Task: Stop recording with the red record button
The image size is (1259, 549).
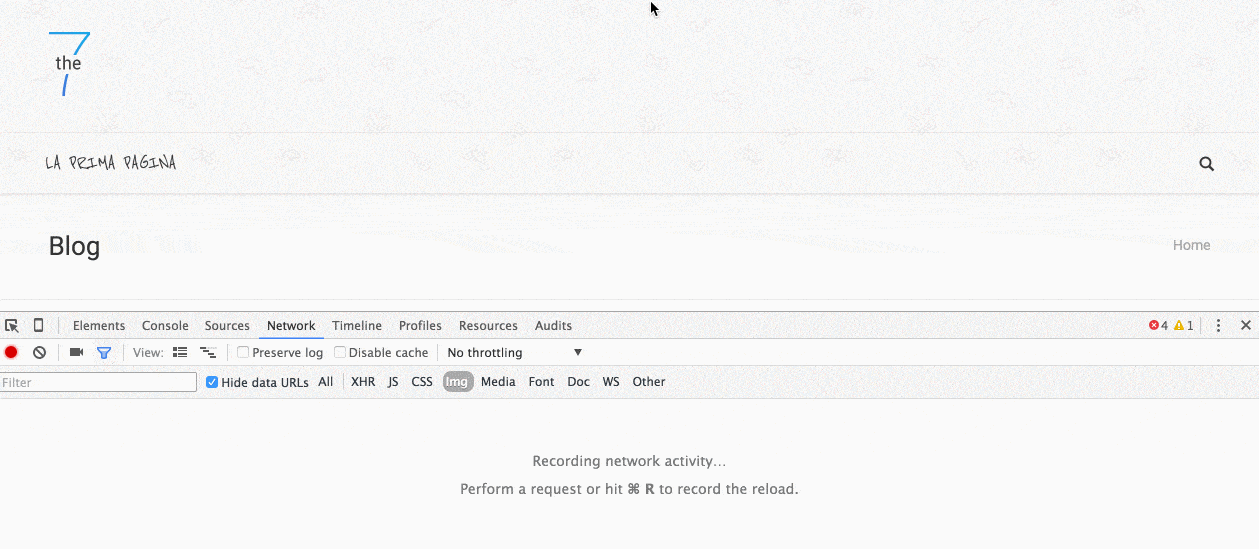Action: [x=11, y=353]
